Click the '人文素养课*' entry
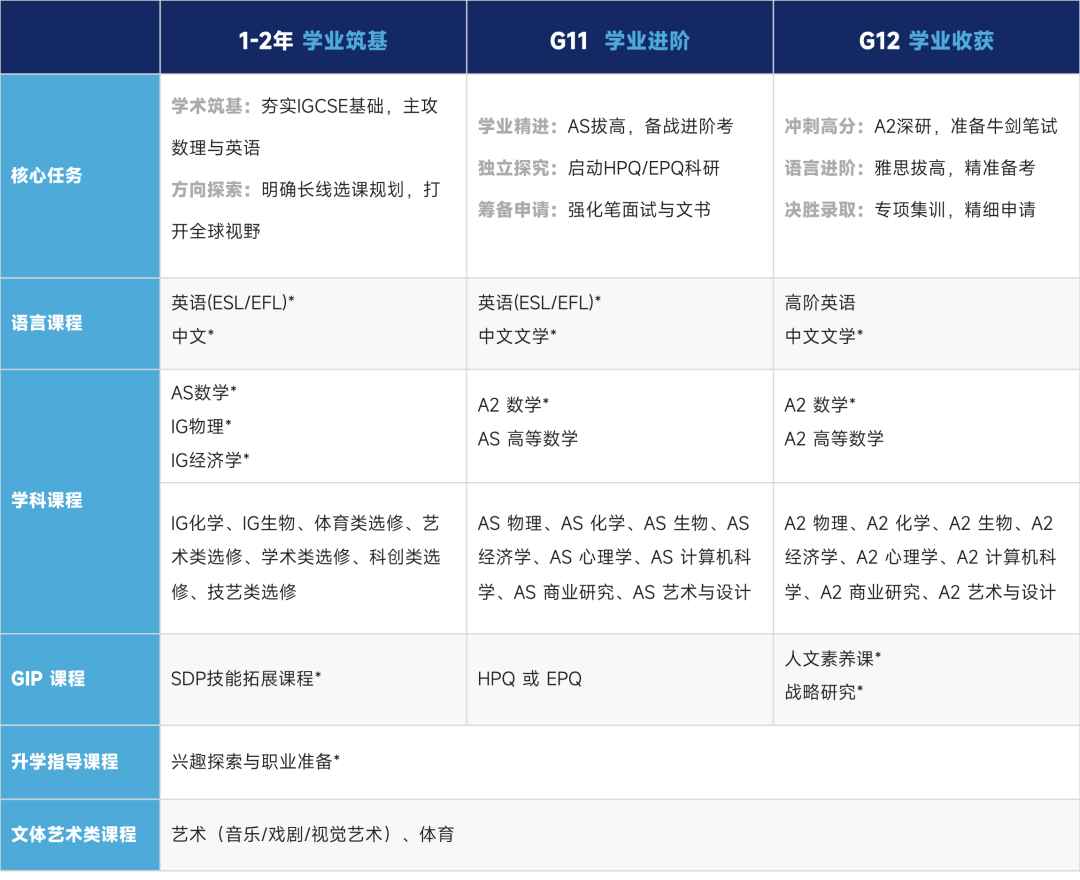This screenshot has height=880, width=1080. [832, 659]
